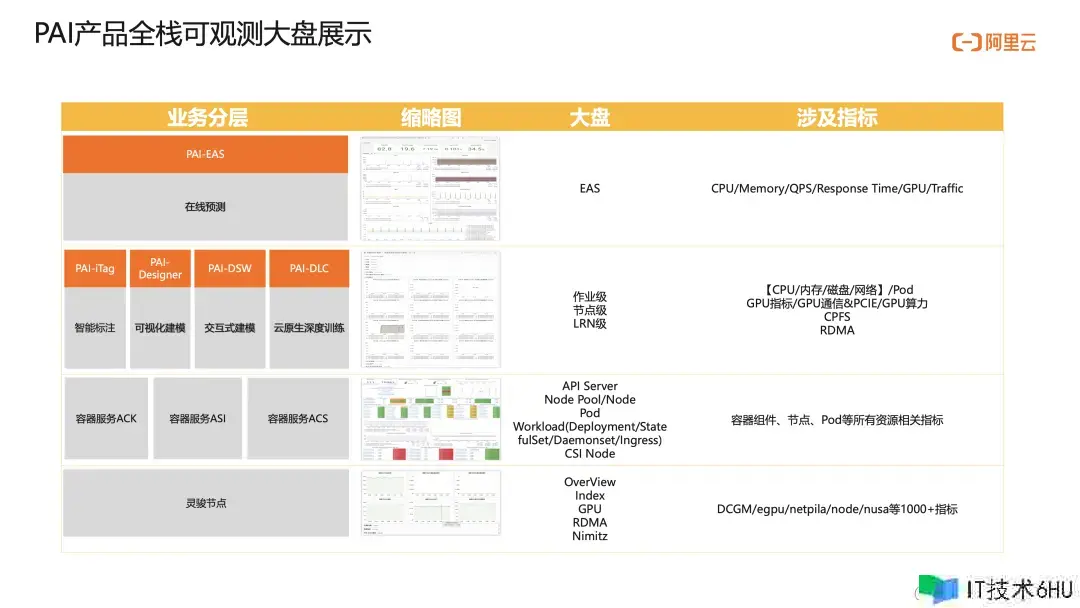Select the 涉及指标 column header
Screen dimensions: 1080x608
[x=837, y=118]
